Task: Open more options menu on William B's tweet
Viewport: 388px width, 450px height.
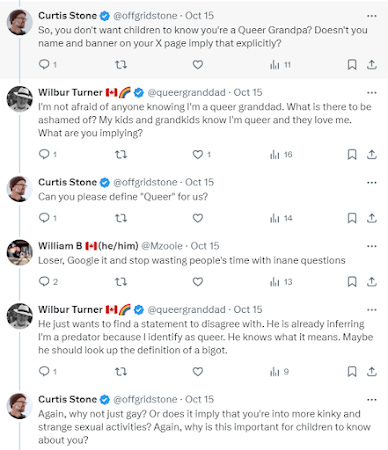Action: click(372, 246)
